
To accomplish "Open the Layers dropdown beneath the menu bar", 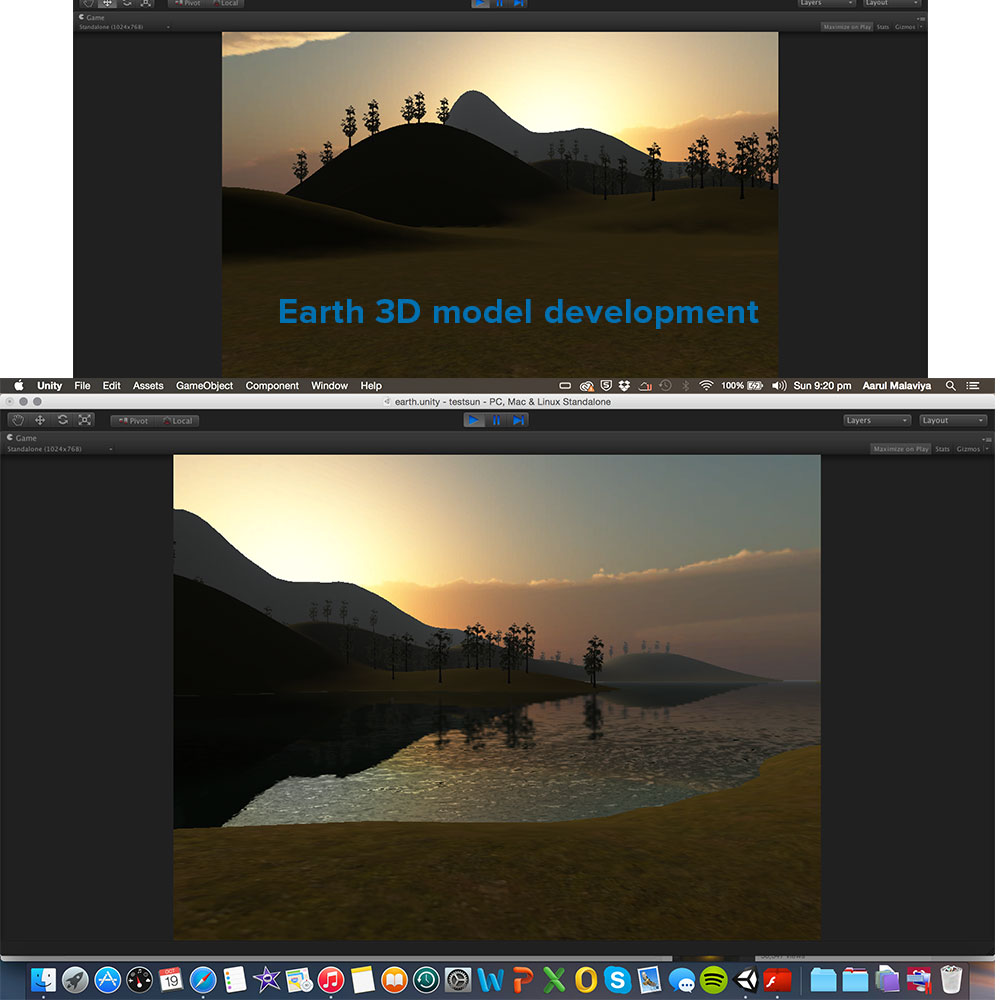I will (x=876, y=420).
